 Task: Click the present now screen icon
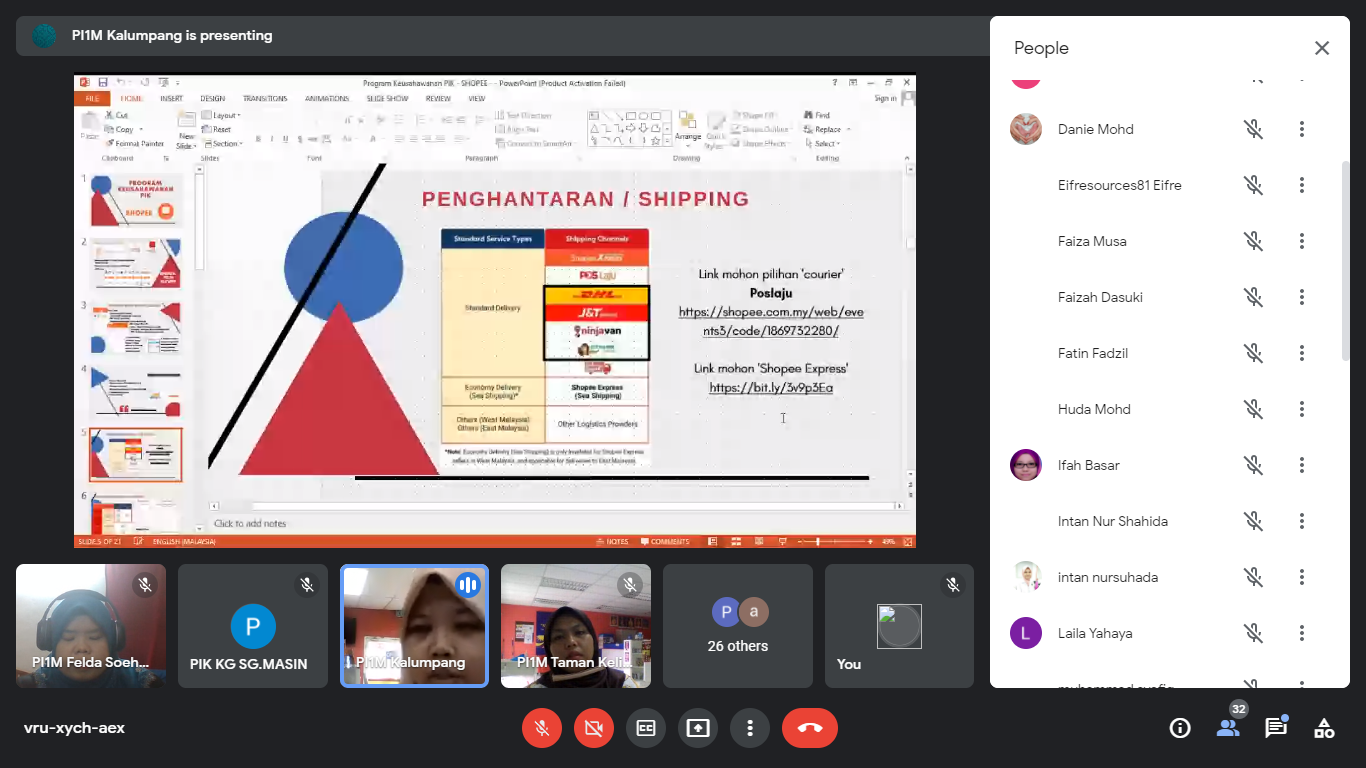[x=698, y=728]
